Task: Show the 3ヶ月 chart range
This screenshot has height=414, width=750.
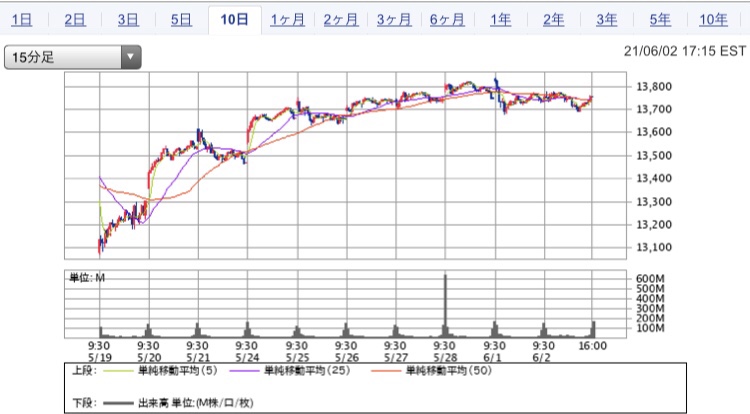Action: [x=394, y=20]
